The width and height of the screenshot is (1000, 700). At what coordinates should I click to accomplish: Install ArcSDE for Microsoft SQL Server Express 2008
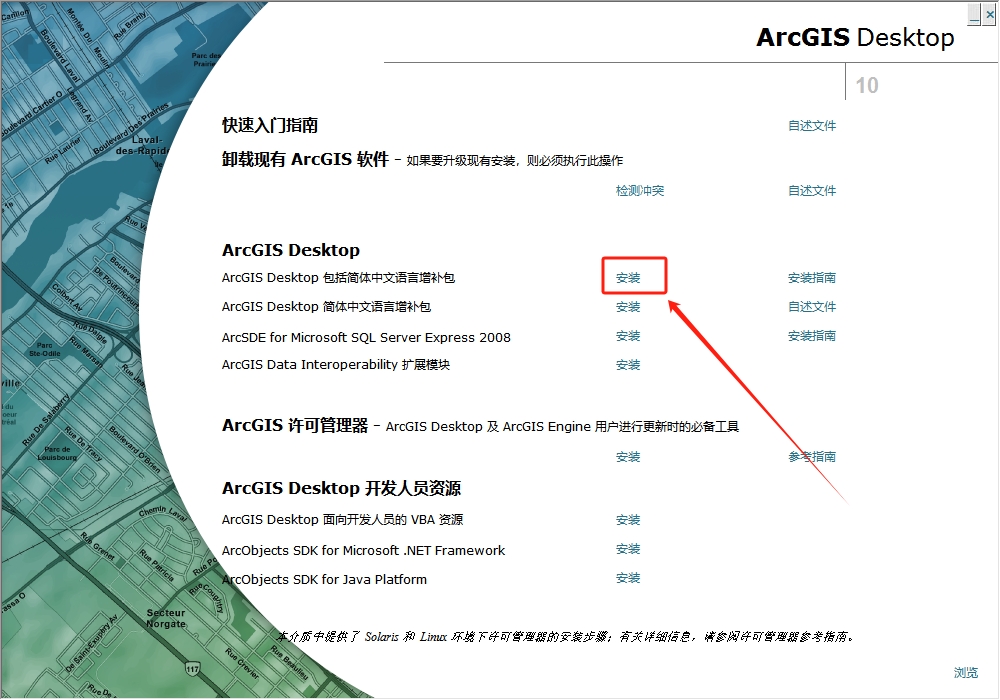point(628,336)
